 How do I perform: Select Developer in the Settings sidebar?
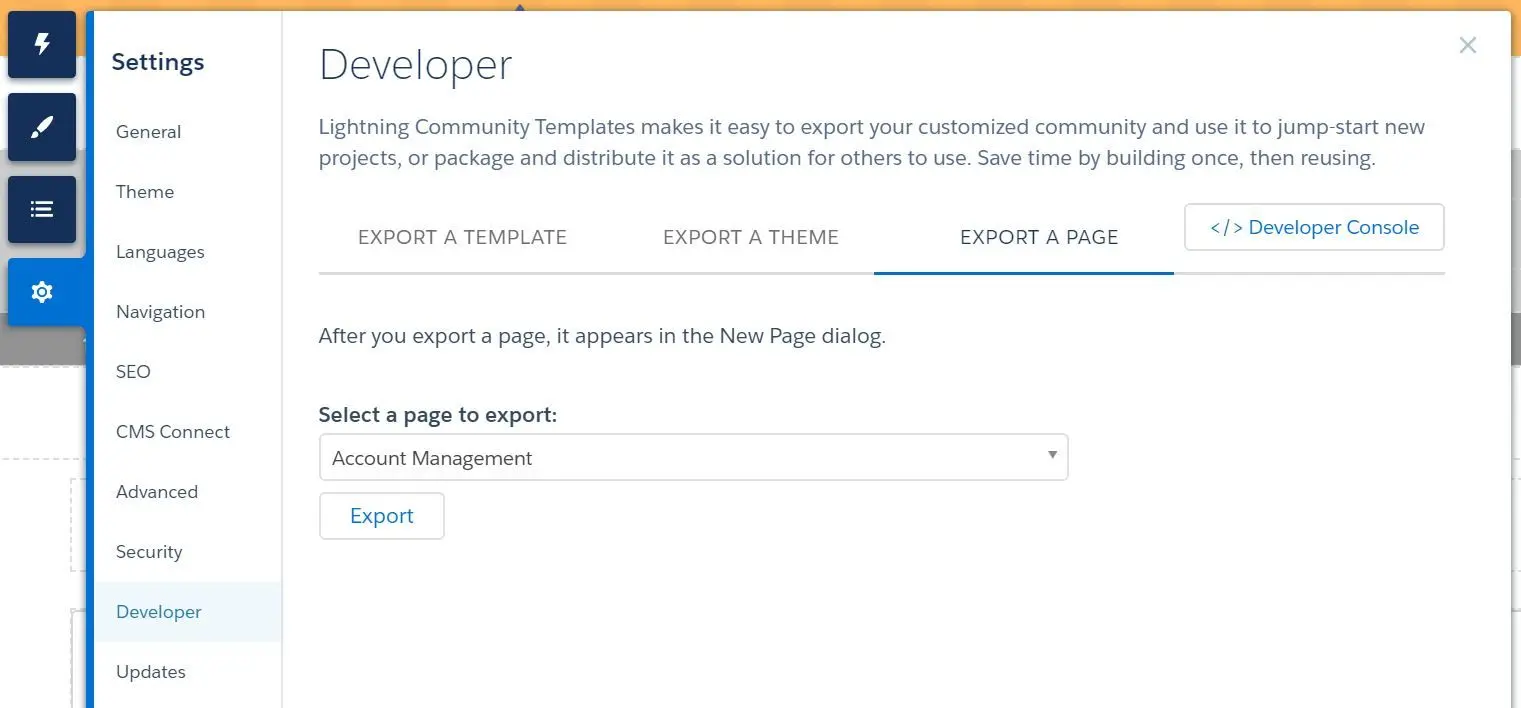tap(188, 612)
